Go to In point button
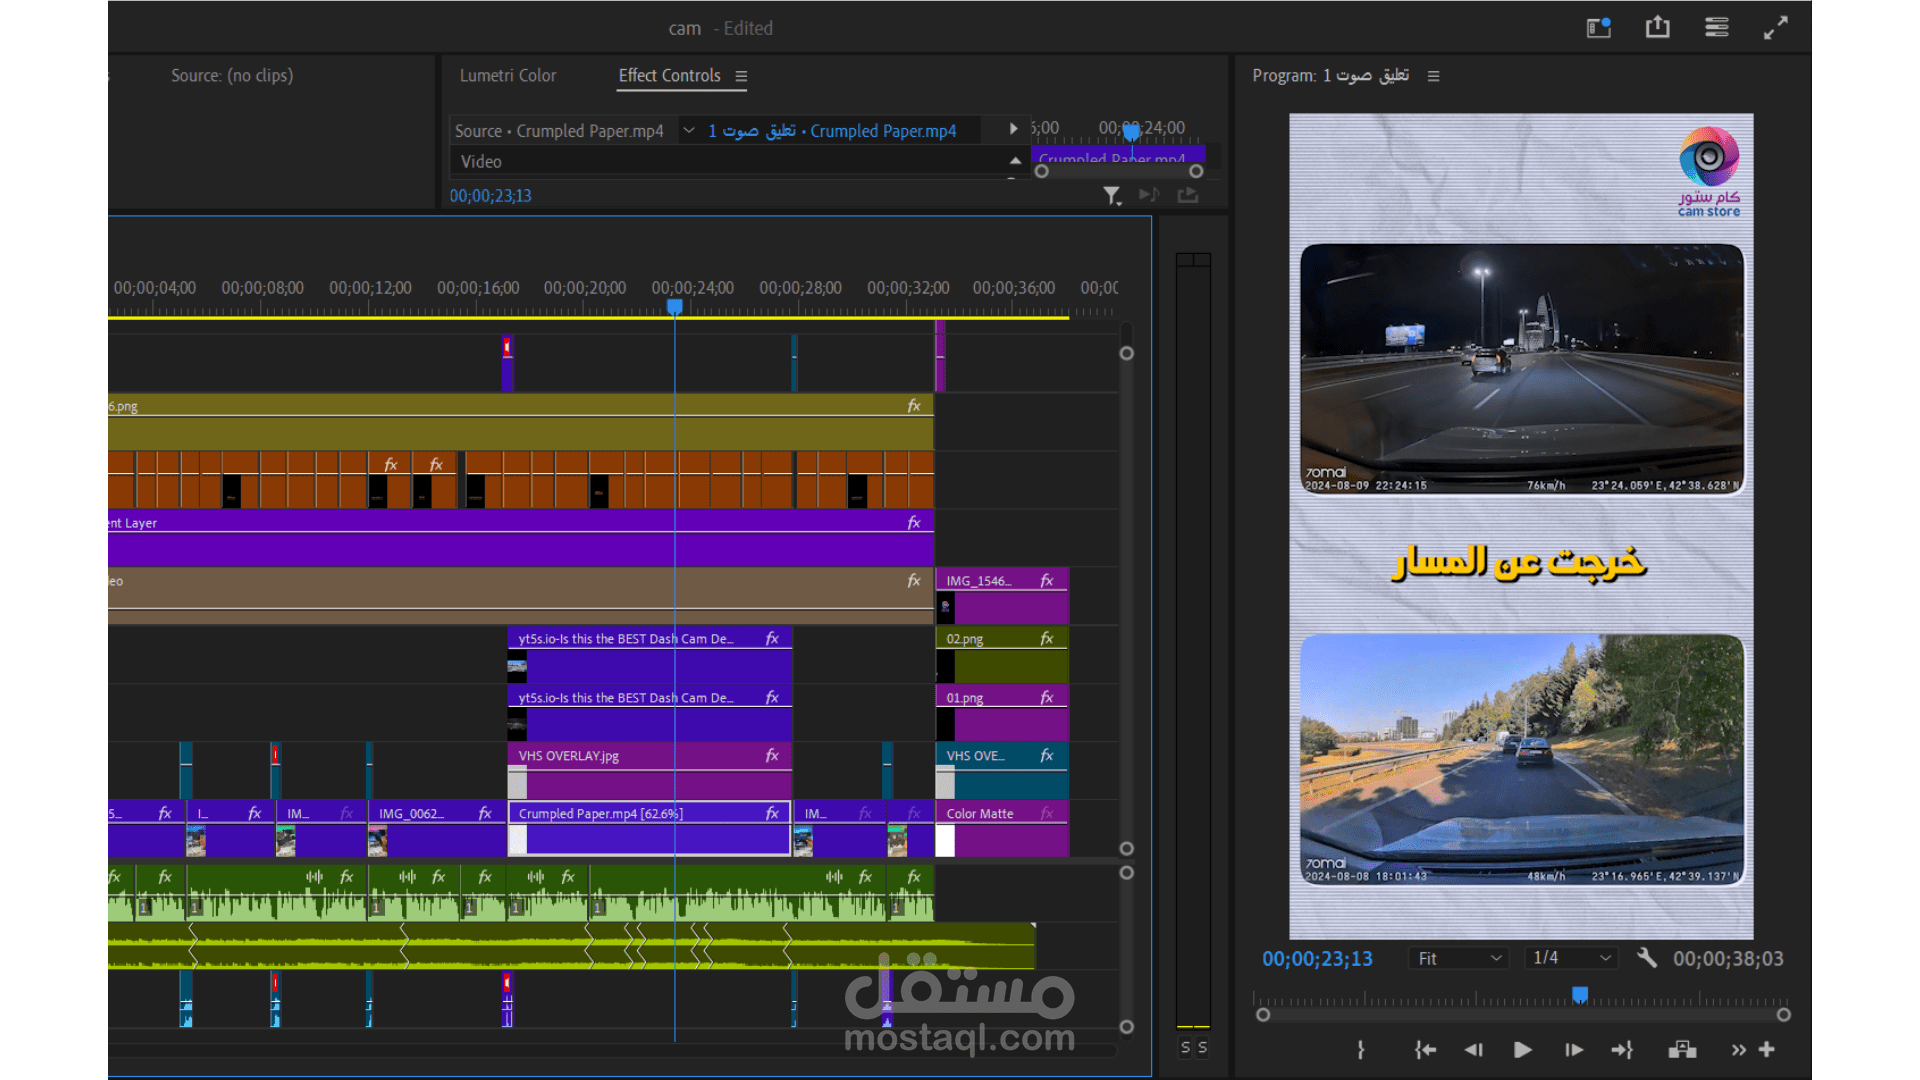The image size is (1920, 1080). coord(1425,1050)
